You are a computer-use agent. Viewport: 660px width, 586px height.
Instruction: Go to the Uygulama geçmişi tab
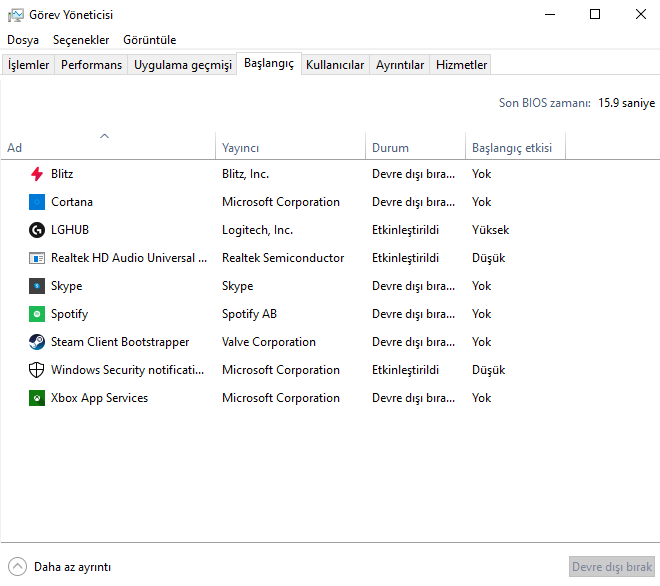[x=183, y=65]
